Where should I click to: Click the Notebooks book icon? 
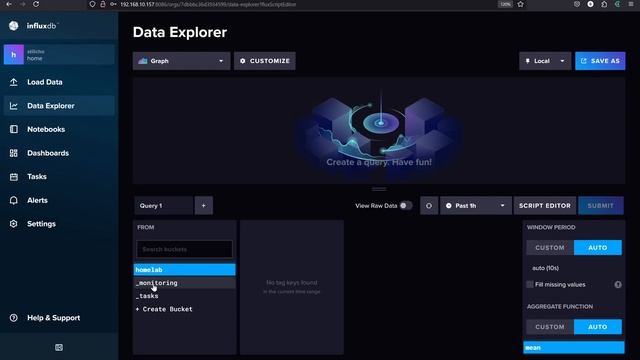pyautogui.click(x=13, y=129)
